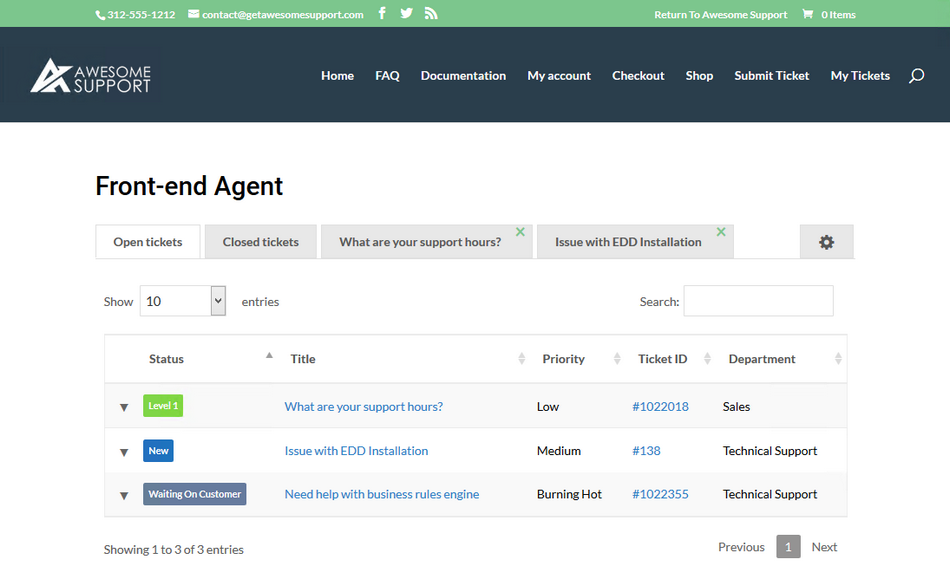Expand the Level 1 ticket row

click(124, 407)
